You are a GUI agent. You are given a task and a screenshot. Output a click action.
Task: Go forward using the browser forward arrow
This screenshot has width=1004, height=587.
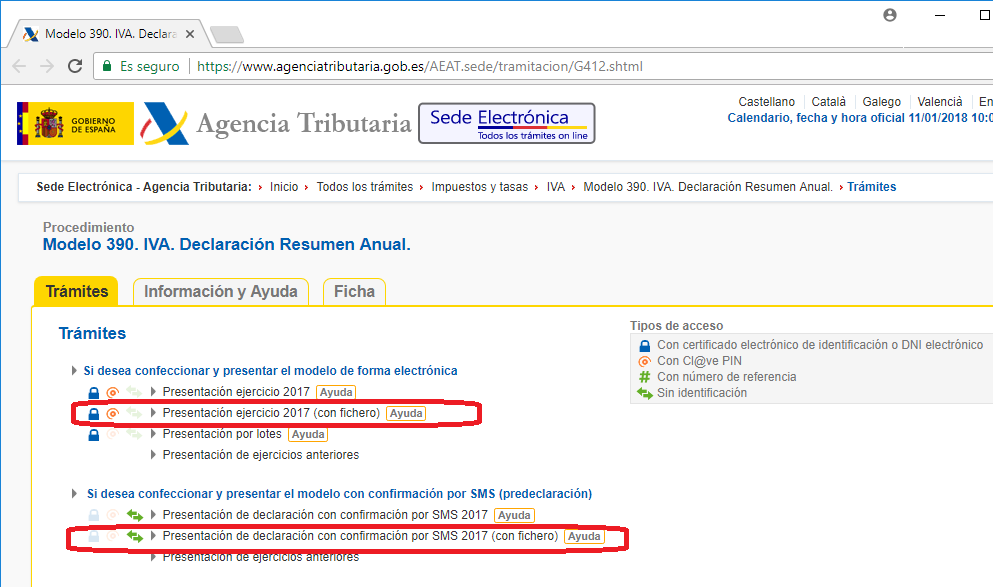(47, 66)
